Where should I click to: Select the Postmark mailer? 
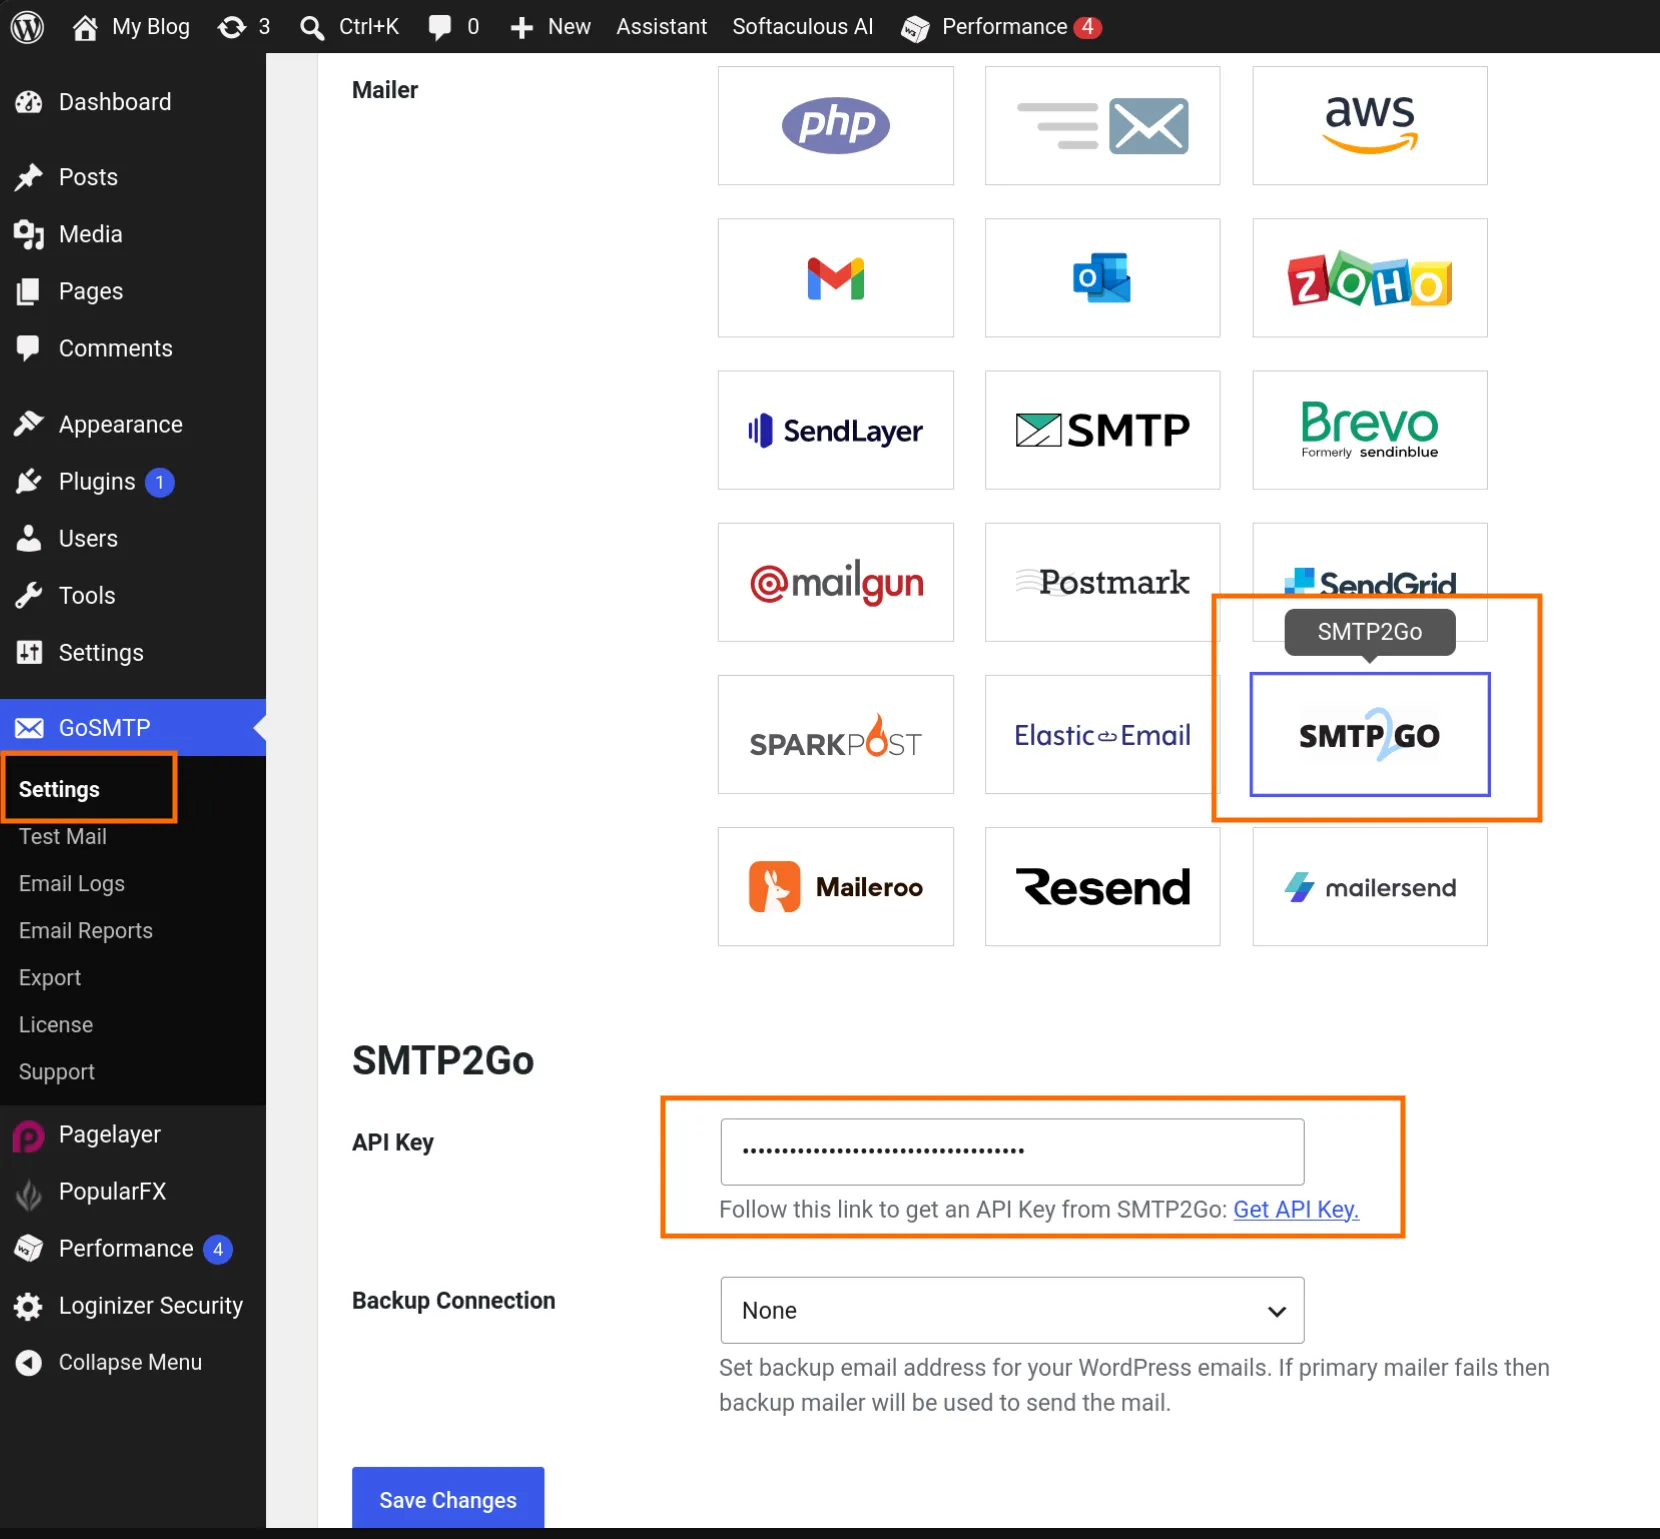pos(1102,582)
